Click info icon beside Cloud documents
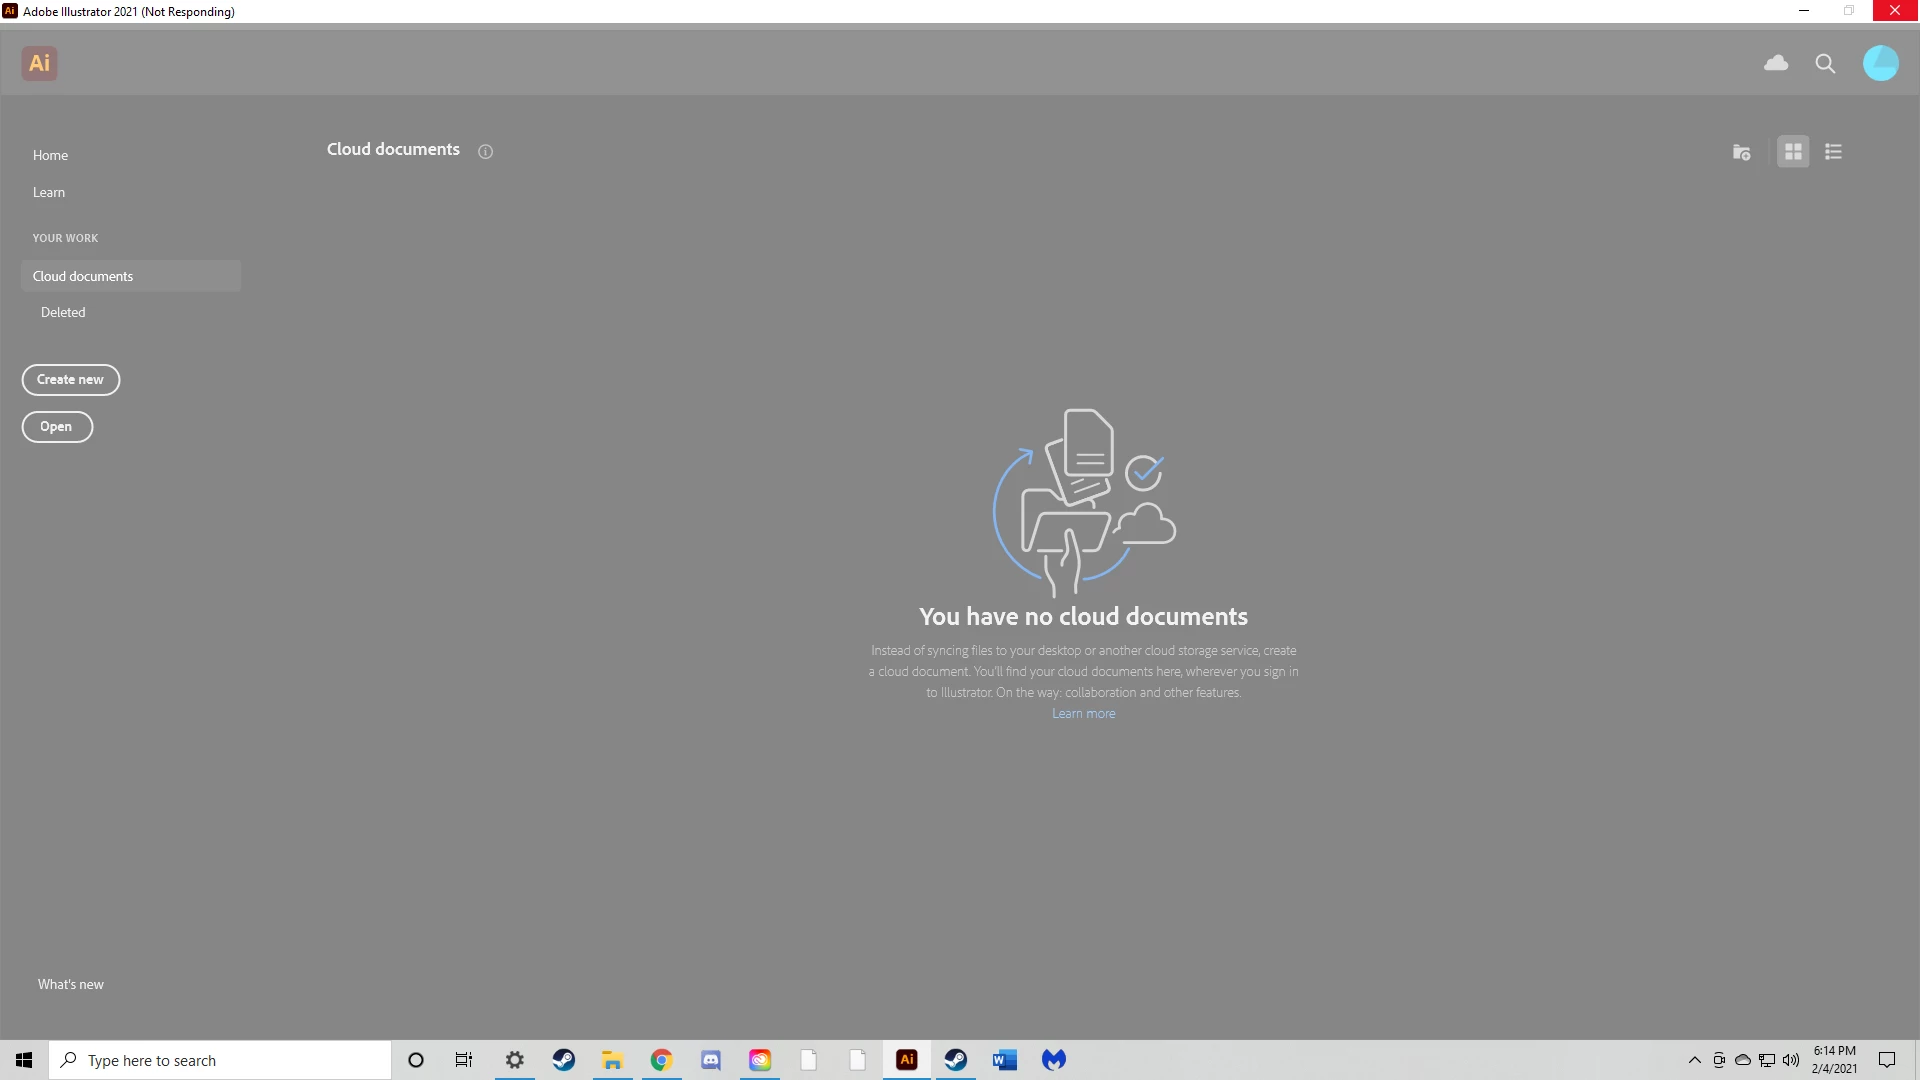 coord(485,152)
